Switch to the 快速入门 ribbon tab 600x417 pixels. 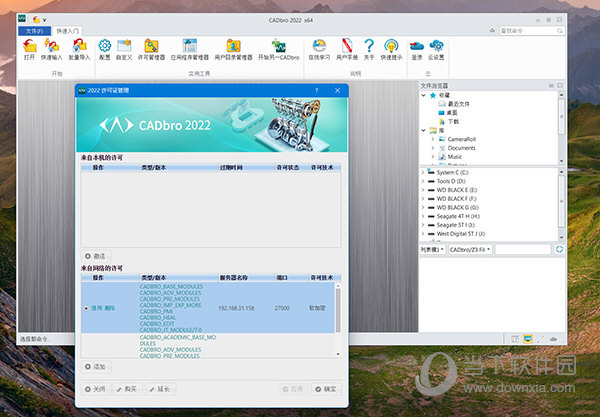[x=67, y=31]
